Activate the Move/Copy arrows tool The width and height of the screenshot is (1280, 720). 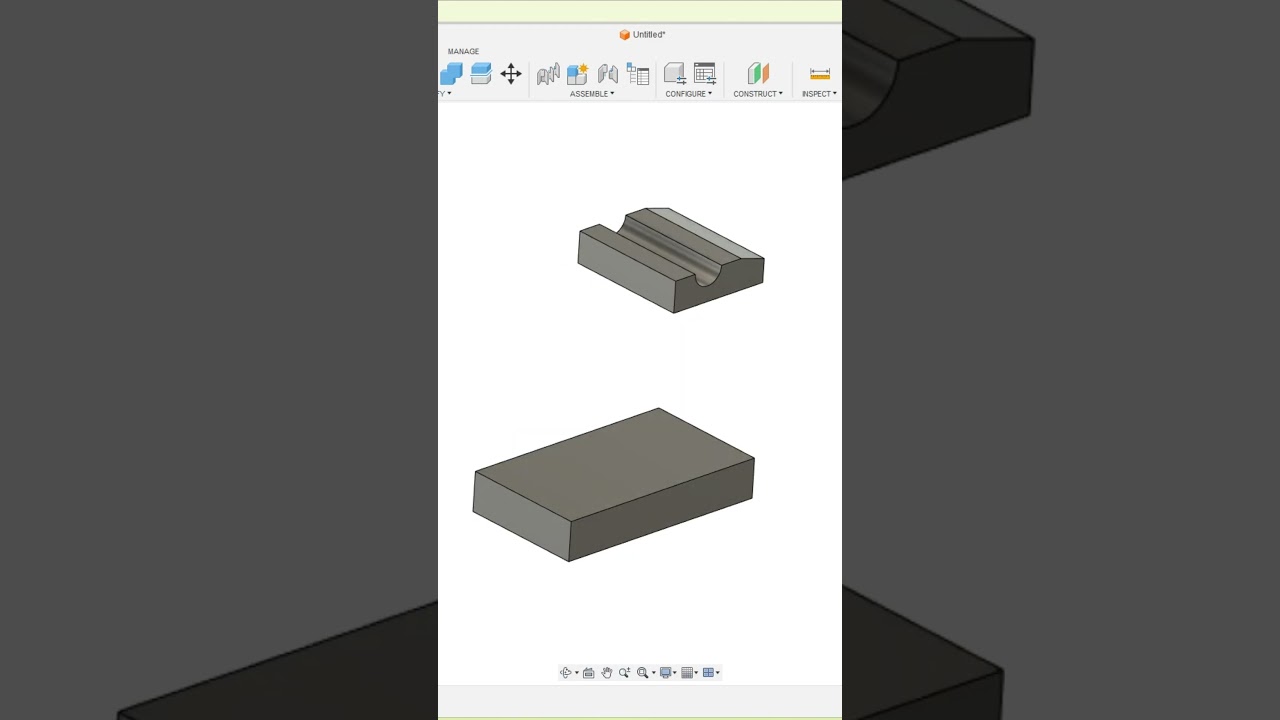[511, 73]
